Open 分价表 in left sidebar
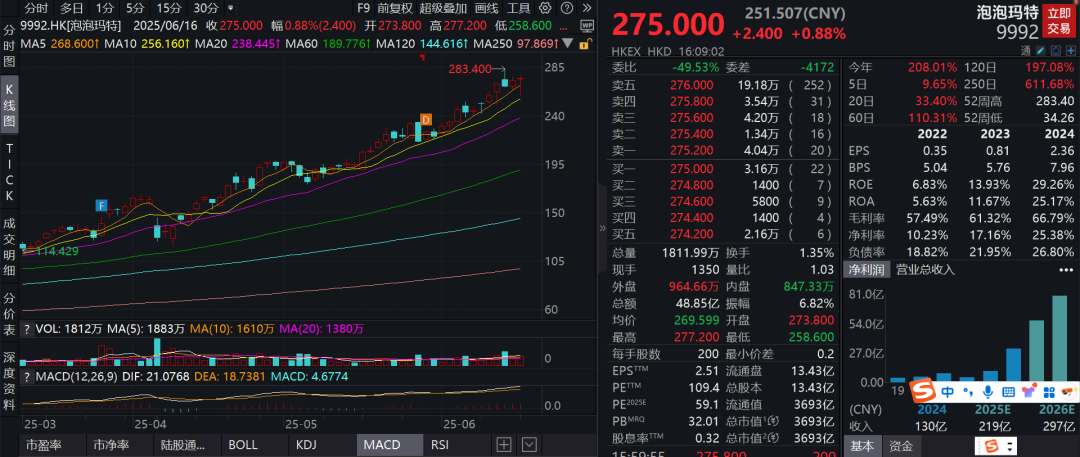The image size is (1080, 457). [x=10, y=314]
